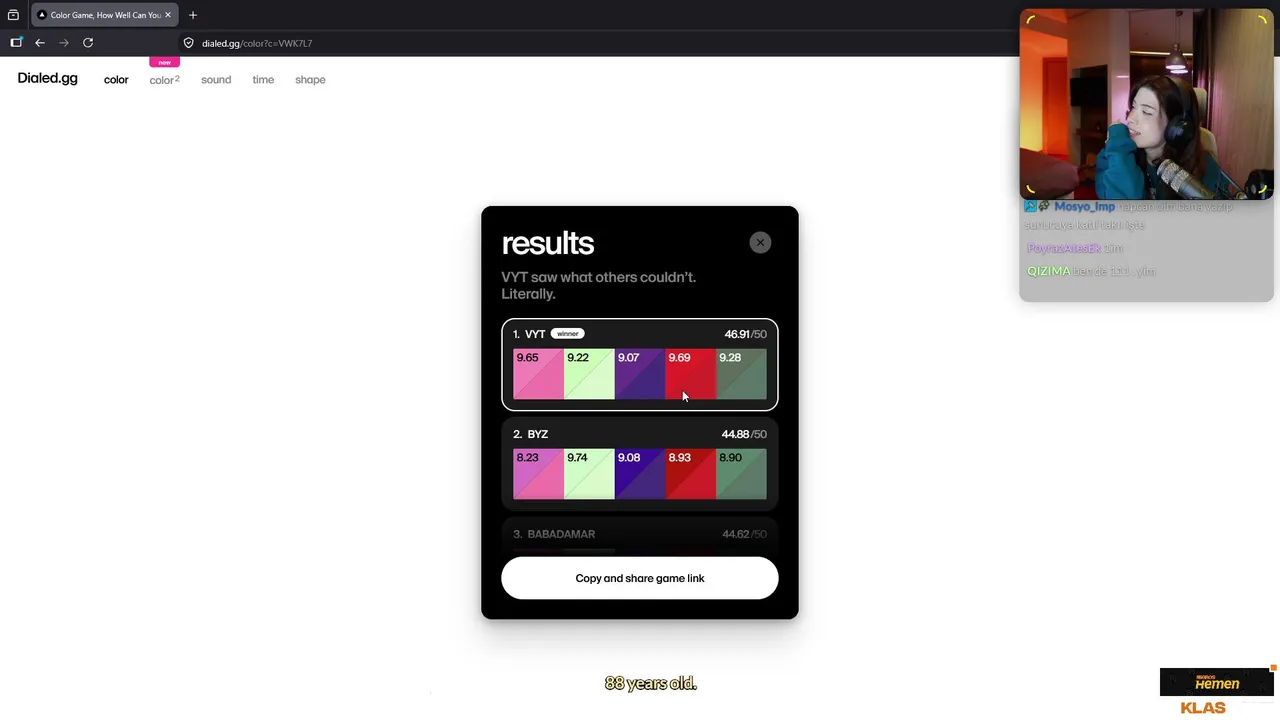Open a new browser tab
Viewport: 1280px width, 720px height.
(193, 15)
